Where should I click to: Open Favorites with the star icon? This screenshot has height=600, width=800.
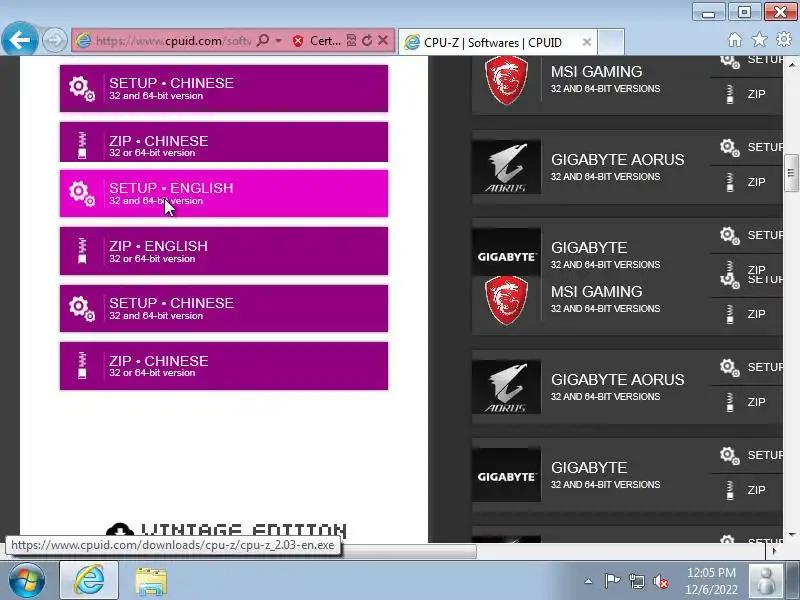[760, 39]
